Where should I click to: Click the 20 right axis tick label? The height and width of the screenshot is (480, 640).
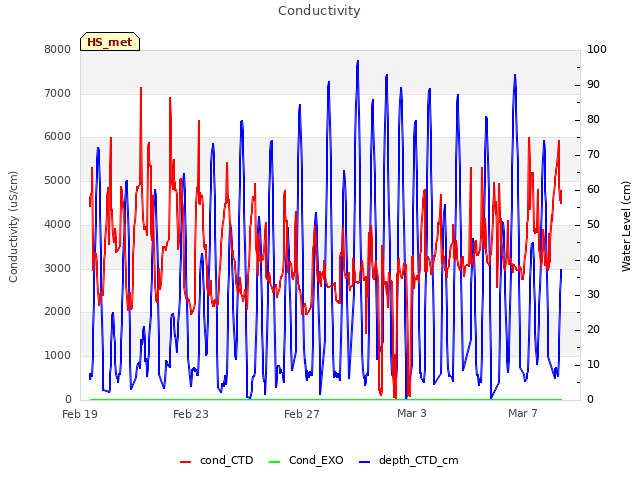point(593,329)
